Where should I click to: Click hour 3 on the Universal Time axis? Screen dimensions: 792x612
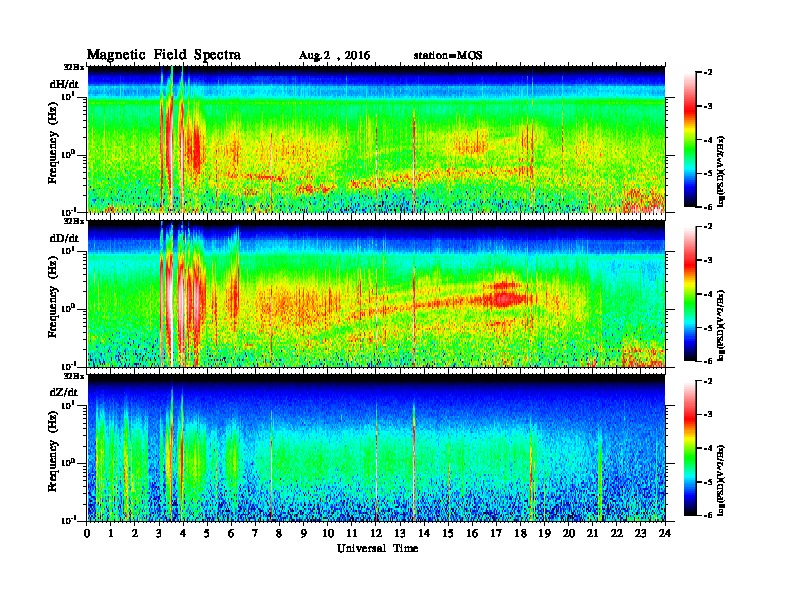[159, 534]
